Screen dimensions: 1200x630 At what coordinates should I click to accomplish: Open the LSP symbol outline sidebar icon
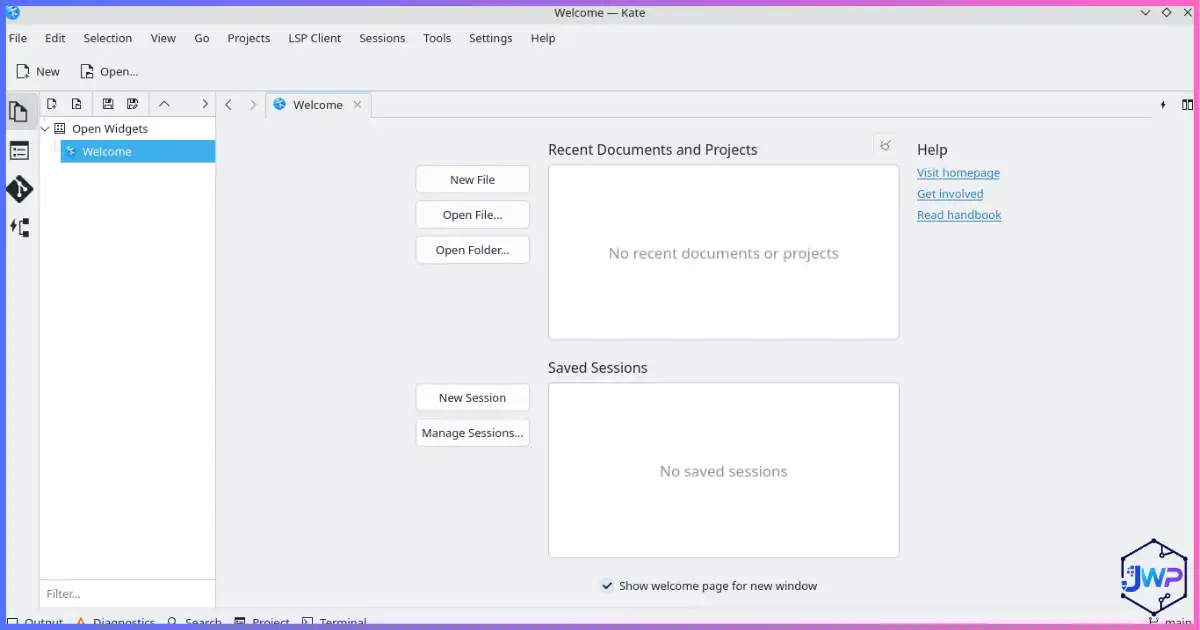click(19, 227)
